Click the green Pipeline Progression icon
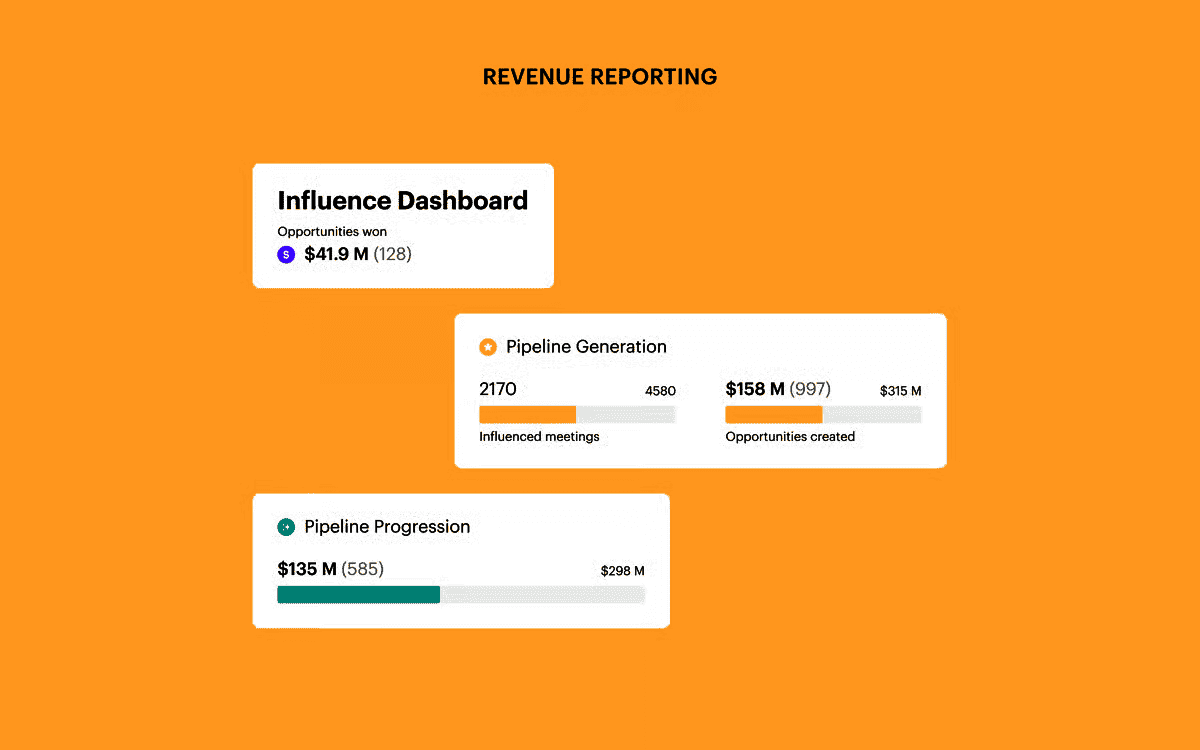This screenshot has height=750, width=1200. tap(286, 527)
